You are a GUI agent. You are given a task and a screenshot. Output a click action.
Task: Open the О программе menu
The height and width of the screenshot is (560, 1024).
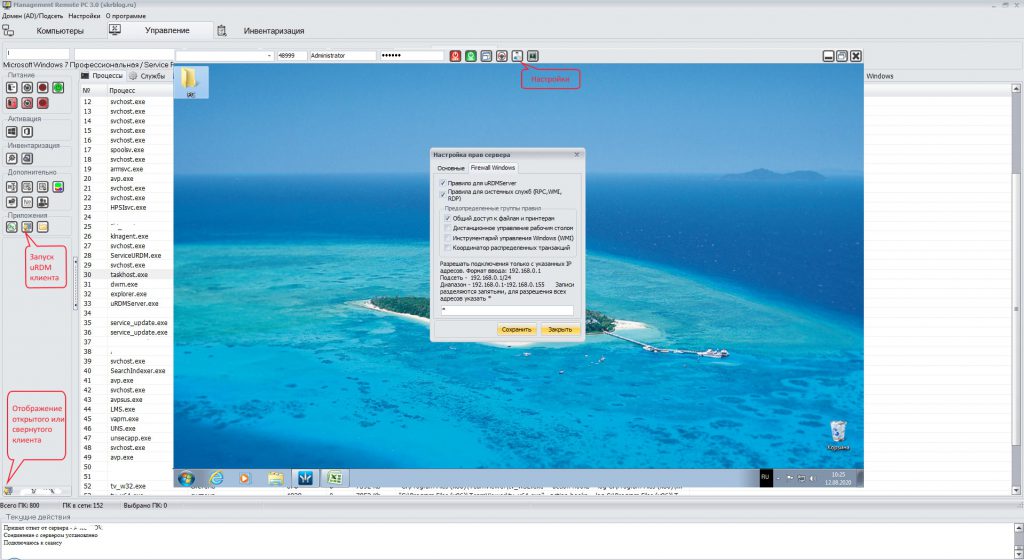[126, 16]
